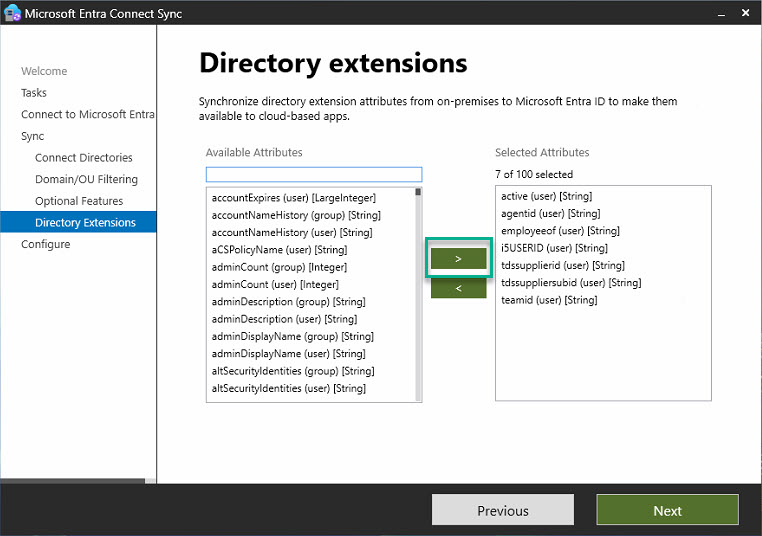Viewport: 762px width, 536px height.
Task: Click the remove attribute arrow button
Action: pos(458,288)
